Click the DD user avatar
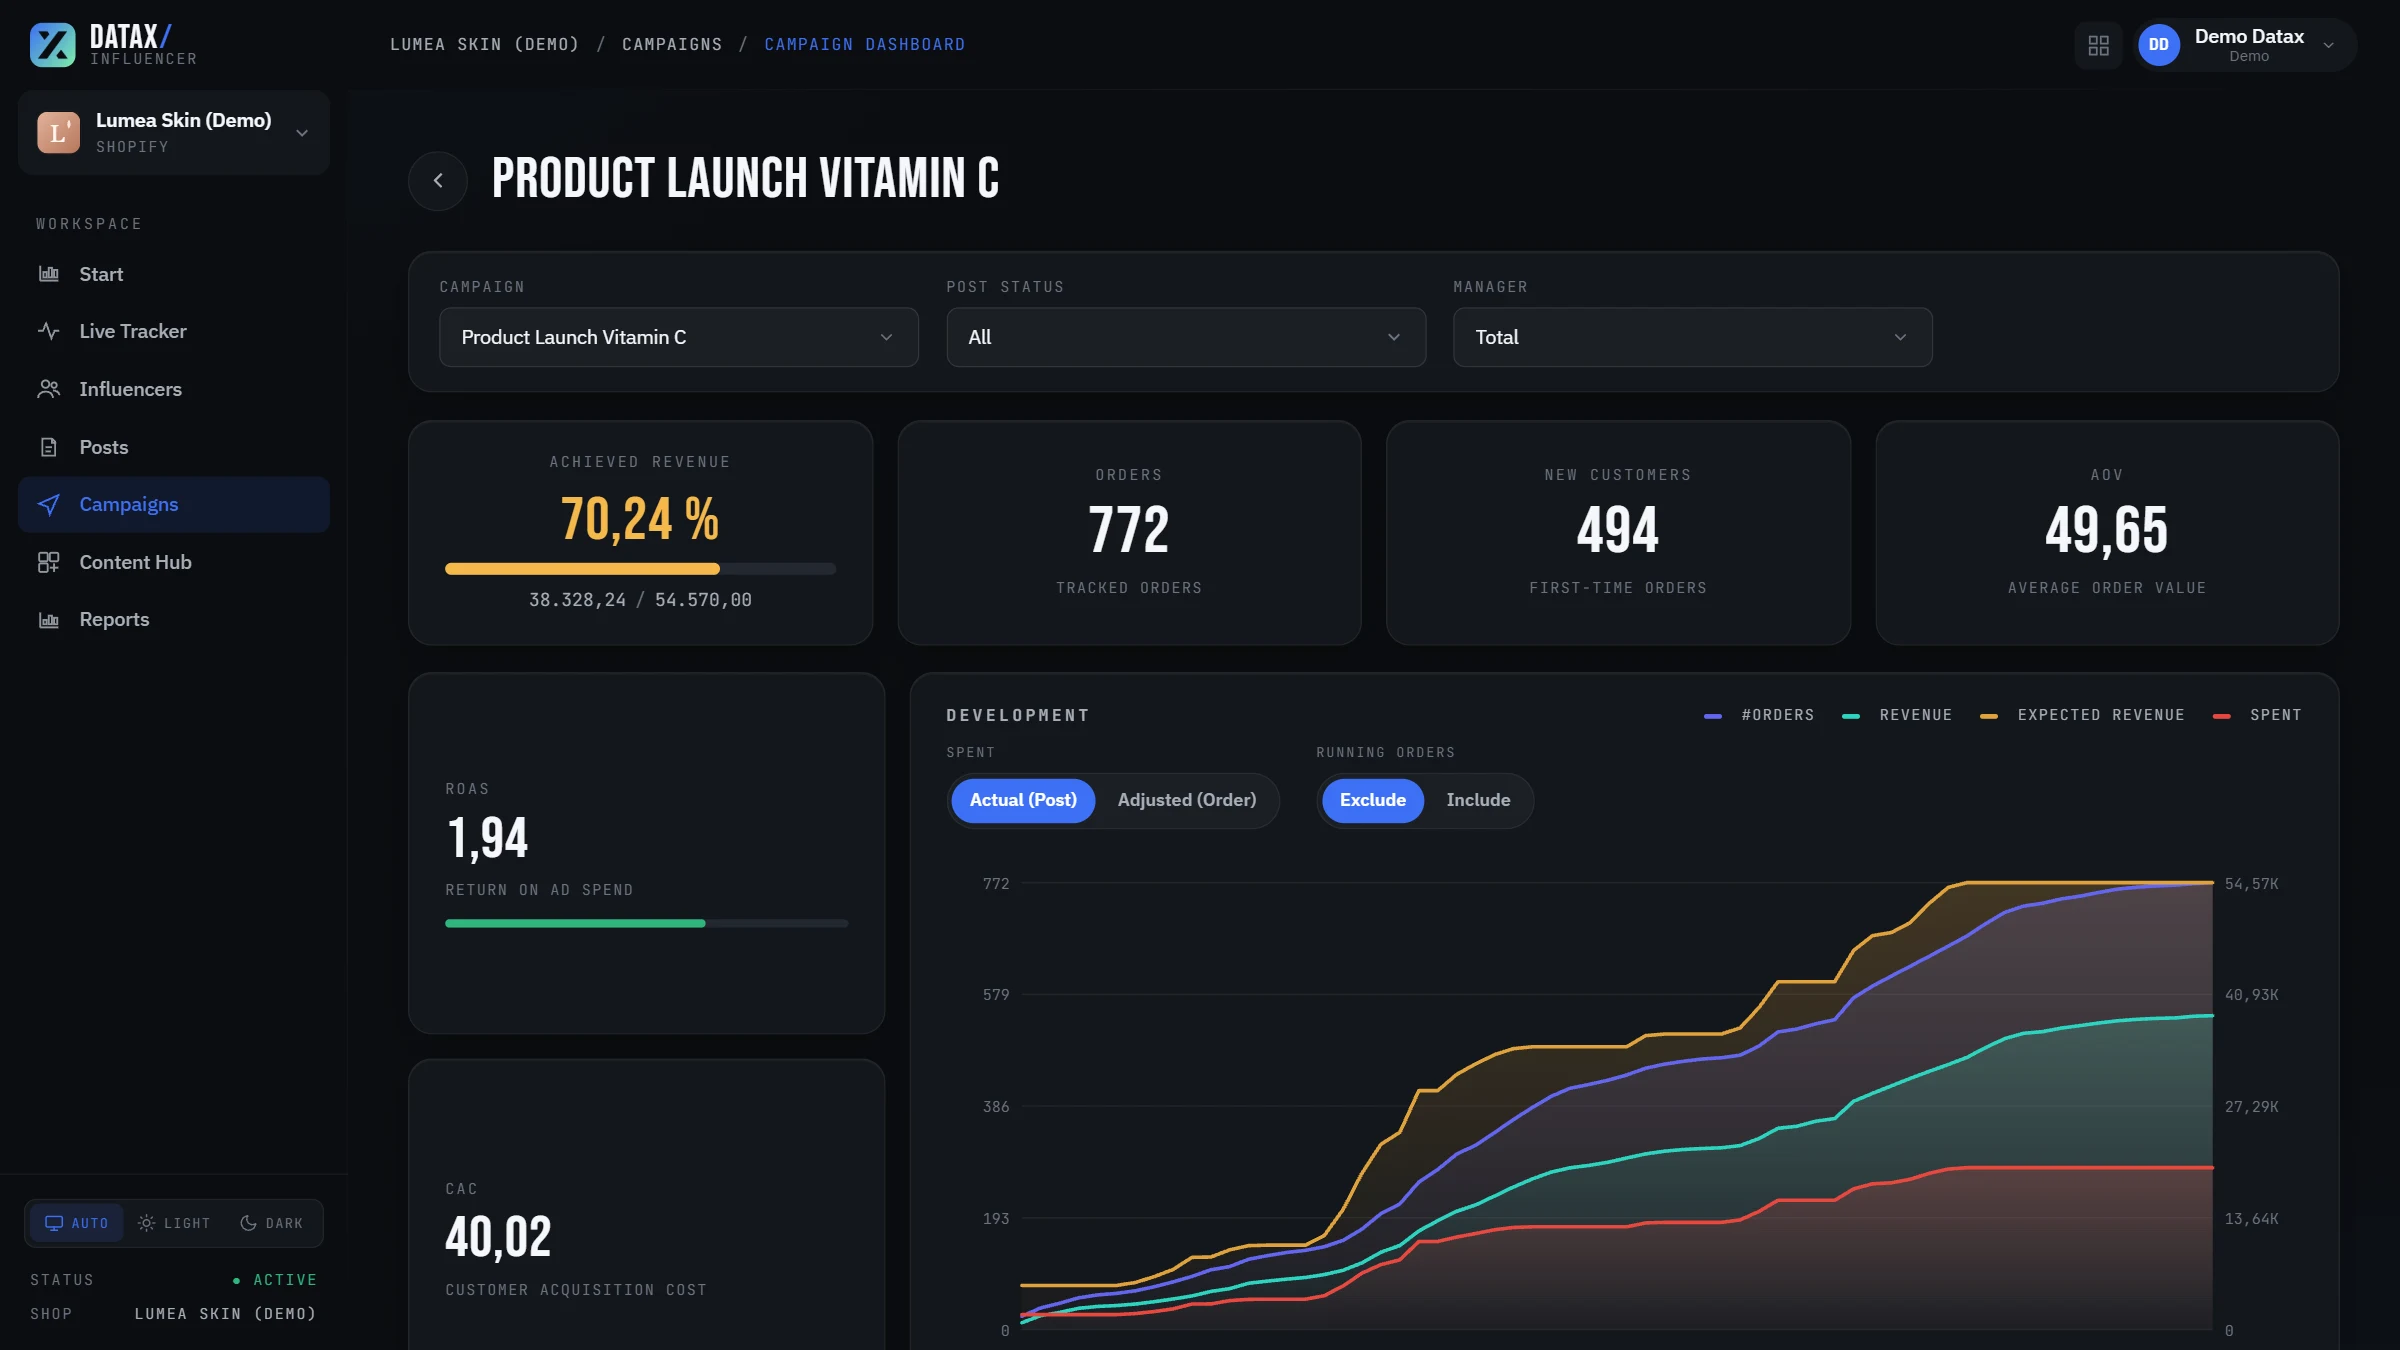The image size is (2400, 1350). (x=2159, y=45)
